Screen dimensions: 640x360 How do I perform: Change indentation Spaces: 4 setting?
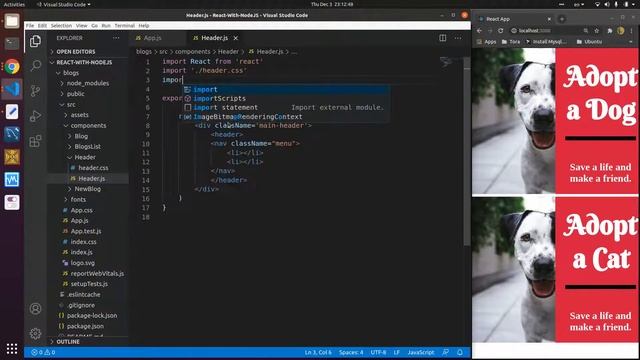(351, 352)
